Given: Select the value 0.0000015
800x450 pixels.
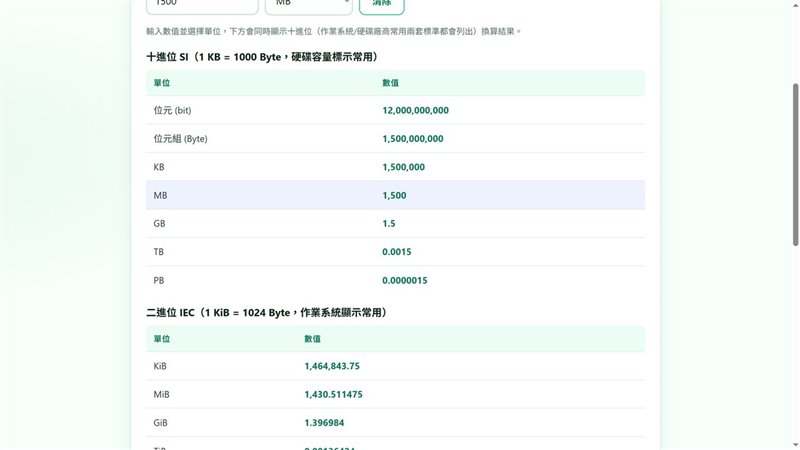Looking at the screenshot, I should point(405,281).
